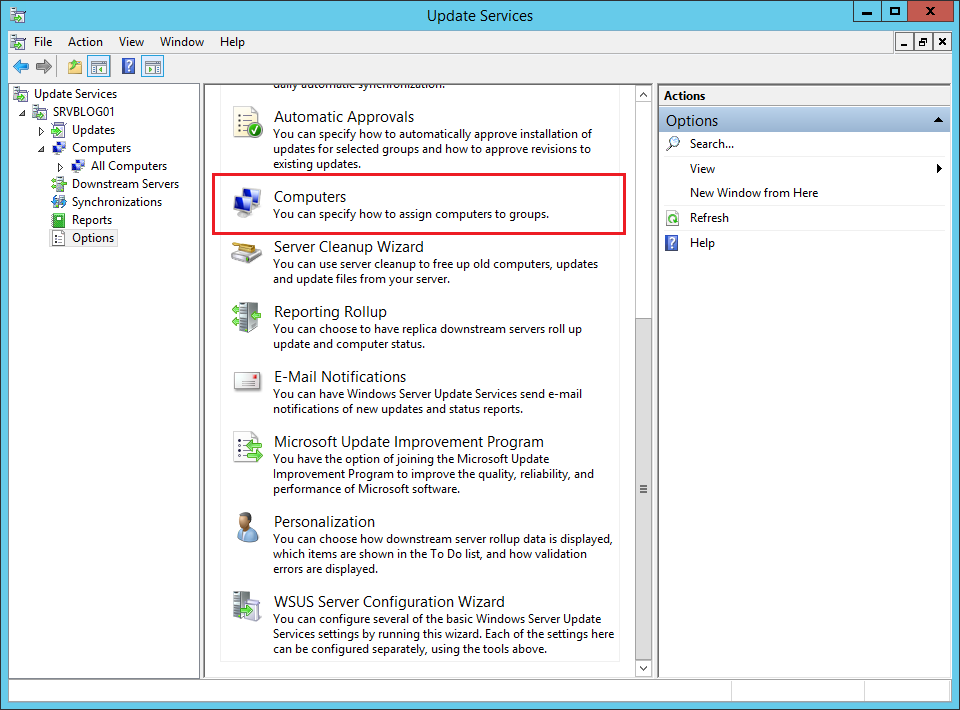960x710 pixels.
Task: Toggle the Show/Hide Action Pane icon
Action: pos(152,66)
